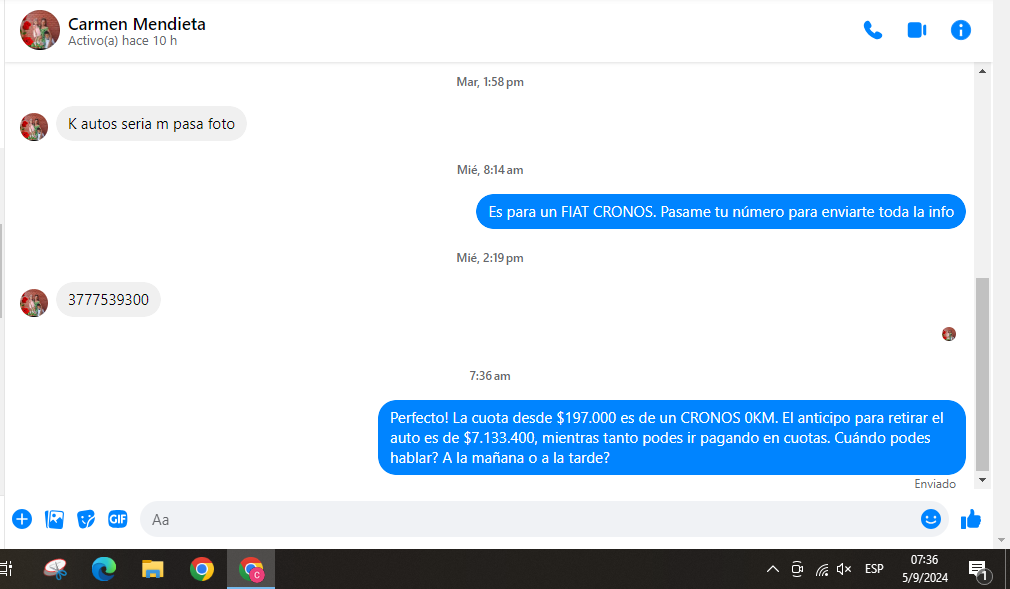
Task: Open Microsoft Edge from the taskbar
Action: coord(104,569)
